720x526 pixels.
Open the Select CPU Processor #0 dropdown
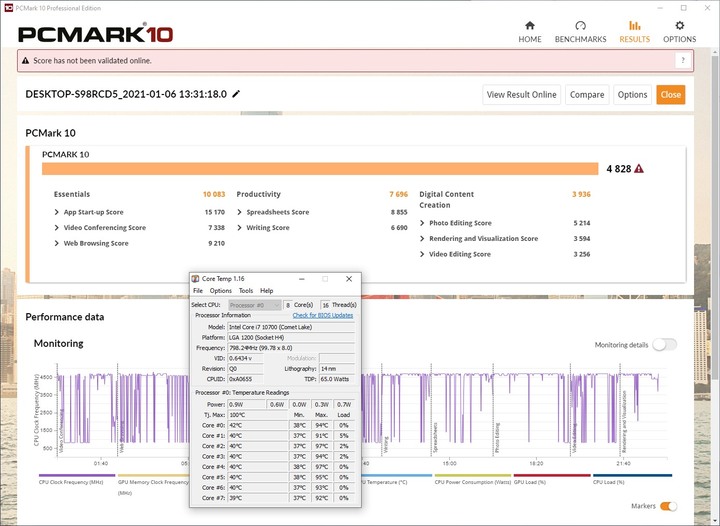(254, 305)
